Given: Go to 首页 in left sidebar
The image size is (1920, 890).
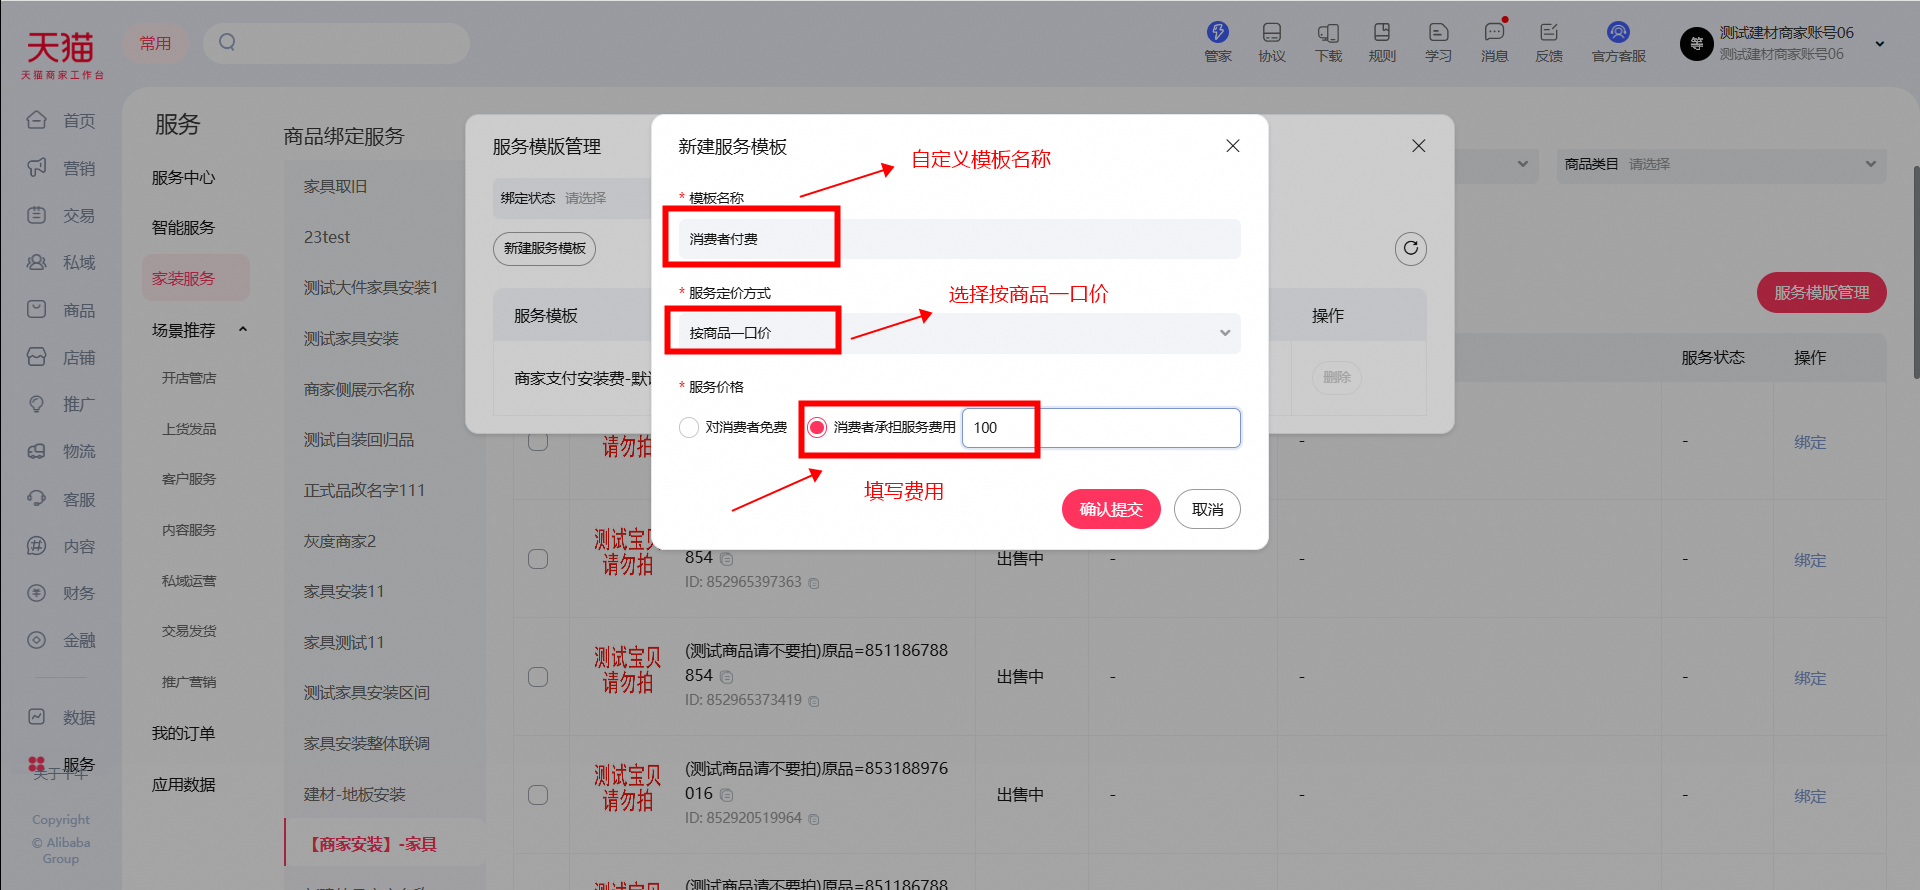Looking at the screenshot, I should [61, 120].
